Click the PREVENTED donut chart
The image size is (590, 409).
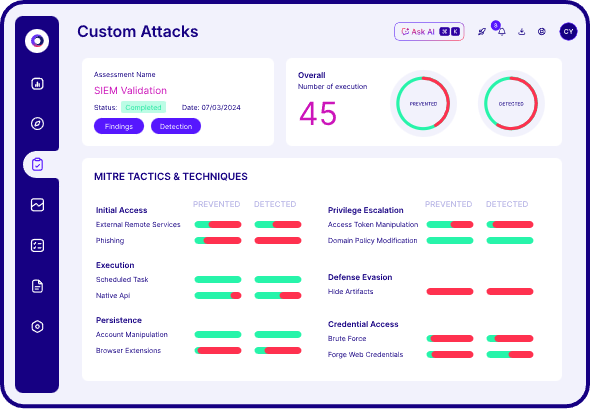point(423,103)
